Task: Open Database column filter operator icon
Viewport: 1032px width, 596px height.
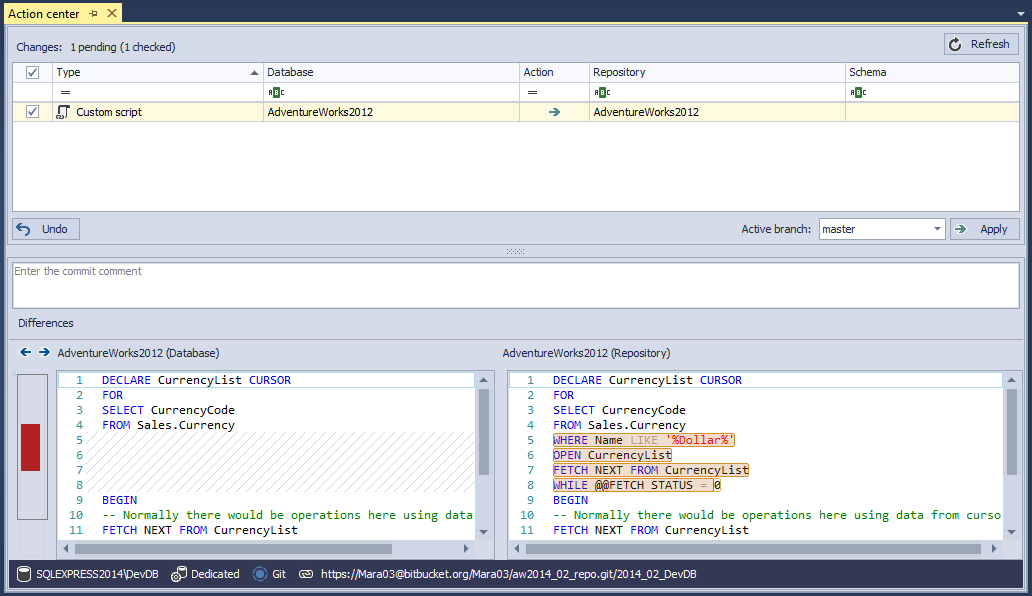Action: 275,92
